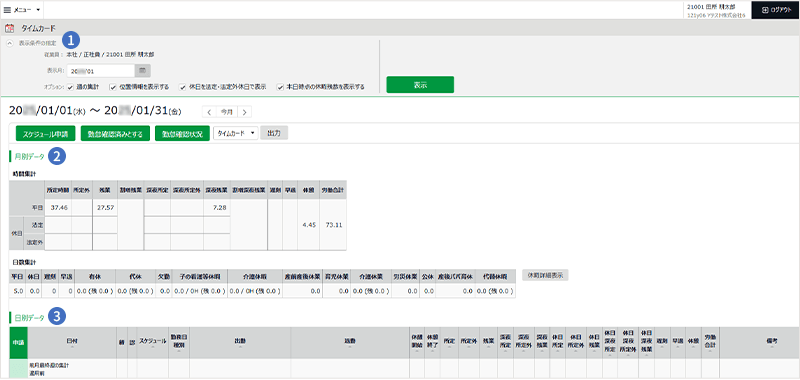The image size is (800, 380).
Task: Click the タイムカード calendar icon in header
Action: coord(9,29)
